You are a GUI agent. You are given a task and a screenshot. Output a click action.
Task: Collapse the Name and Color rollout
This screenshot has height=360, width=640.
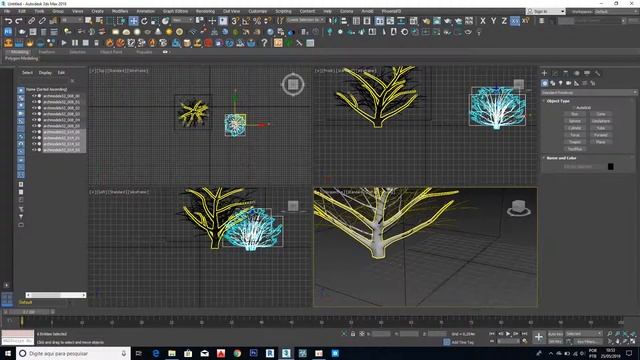[x=561, y=158]
